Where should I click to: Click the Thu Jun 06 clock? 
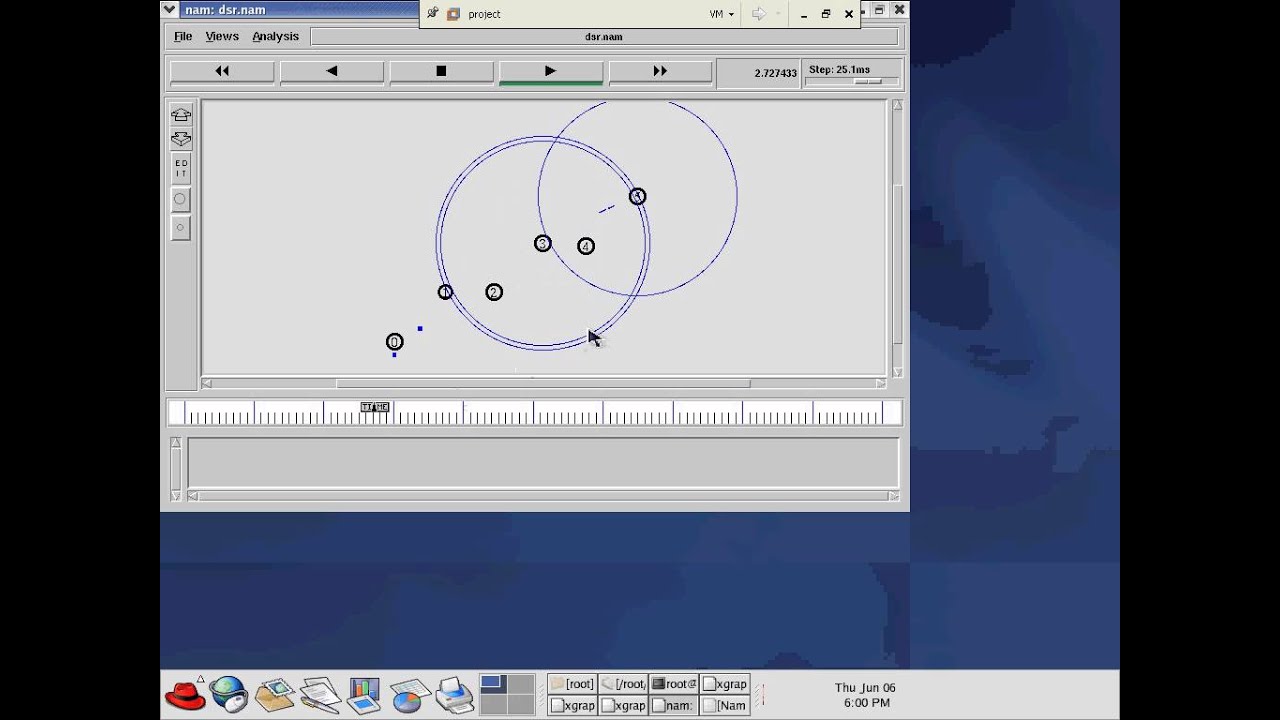pos(866,695)
